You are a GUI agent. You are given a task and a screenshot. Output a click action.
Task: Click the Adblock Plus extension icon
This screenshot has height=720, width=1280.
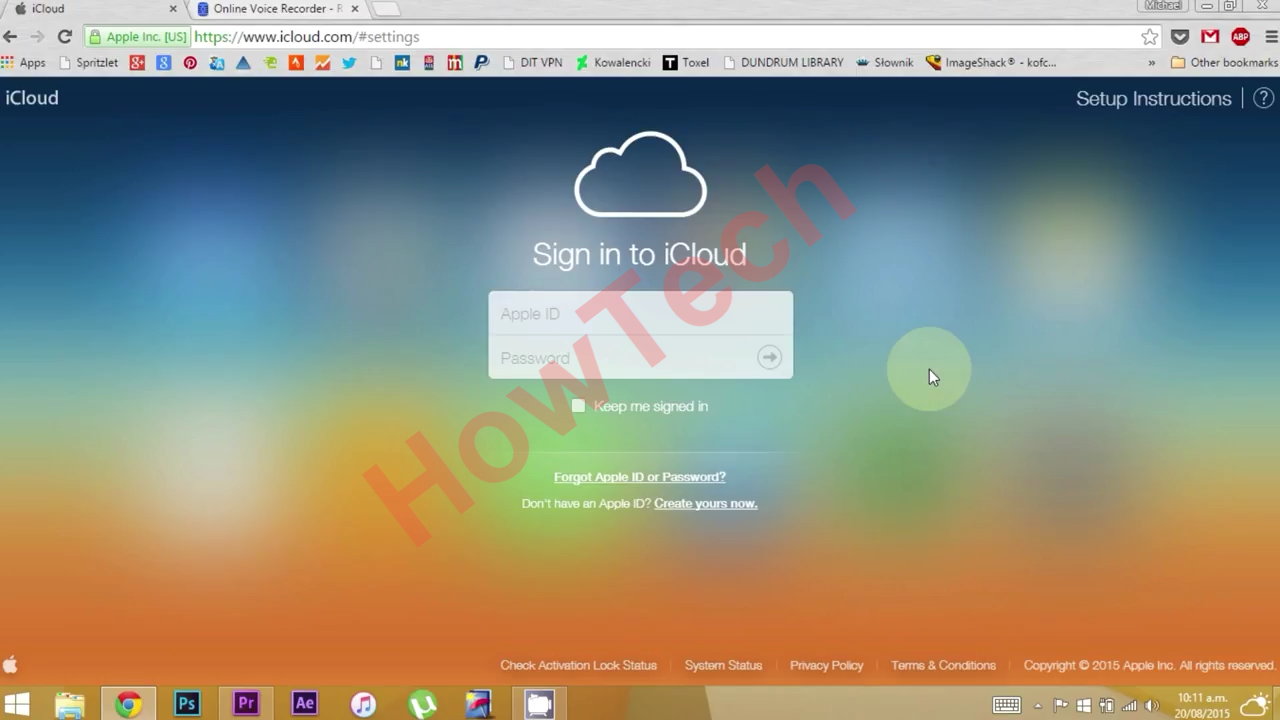click(x=1241, y=37)
